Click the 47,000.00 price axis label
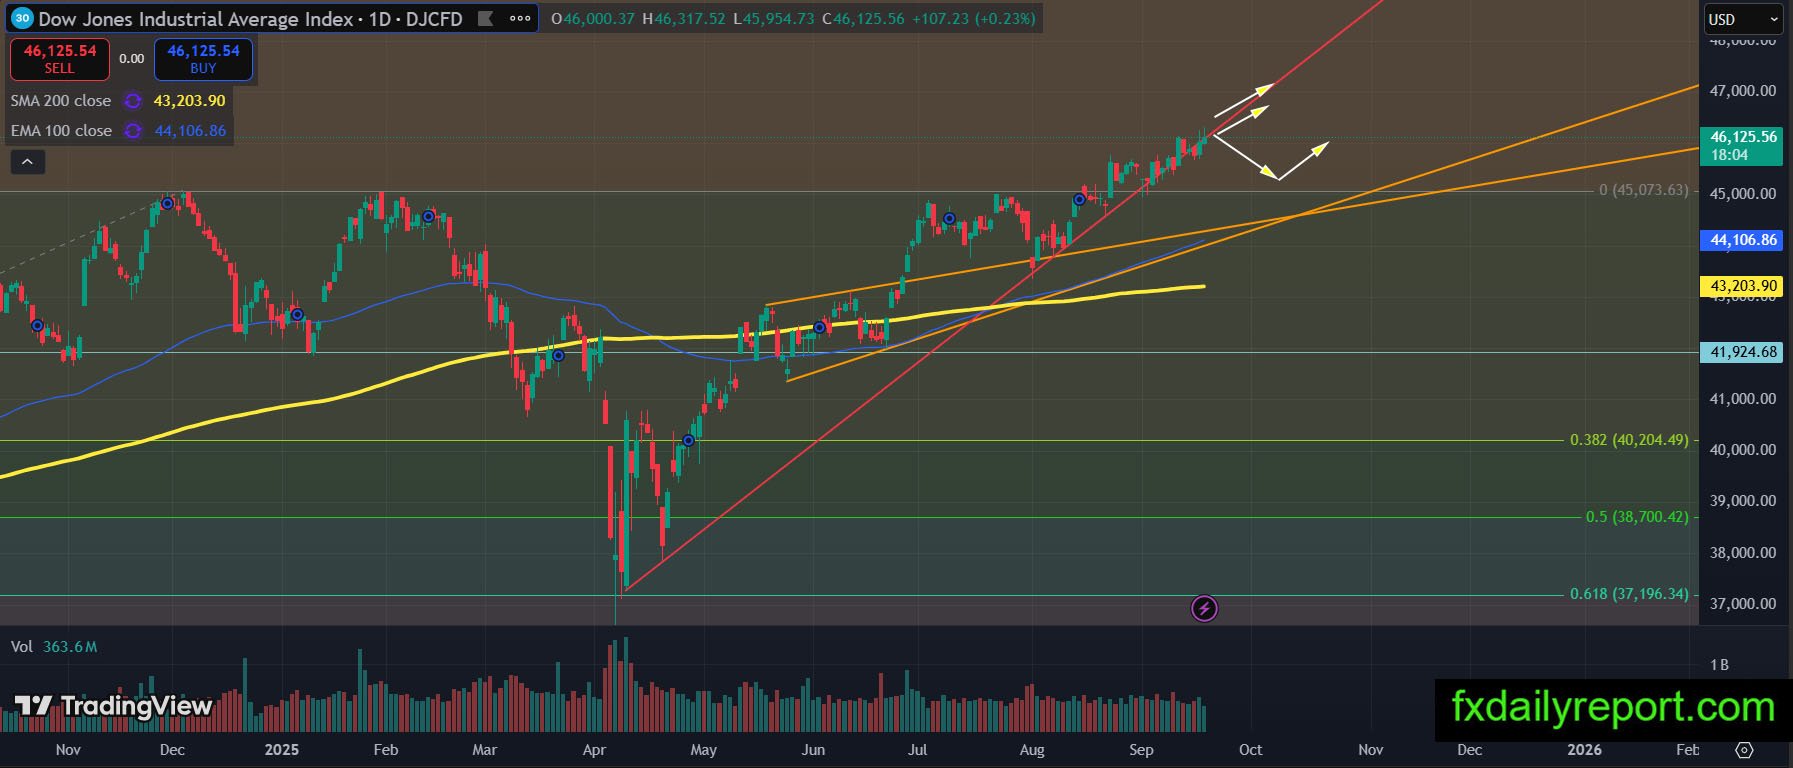 coord(1743,91)
